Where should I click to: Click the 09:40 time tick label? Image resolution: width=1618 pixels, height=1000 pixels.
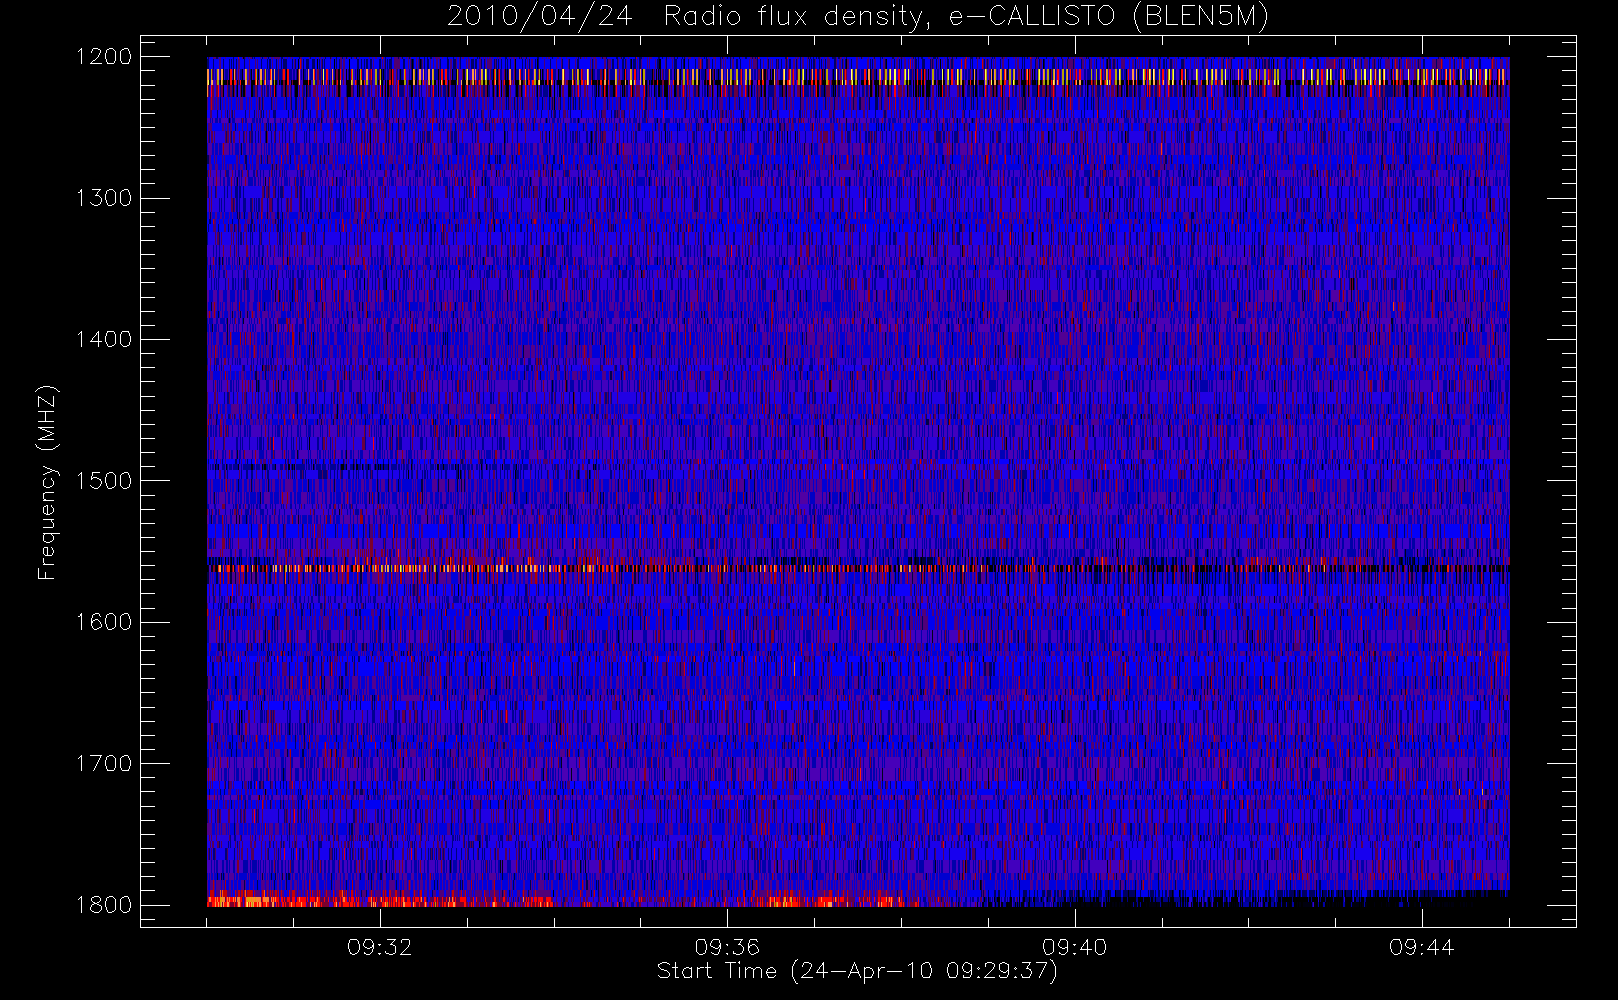1074,947
